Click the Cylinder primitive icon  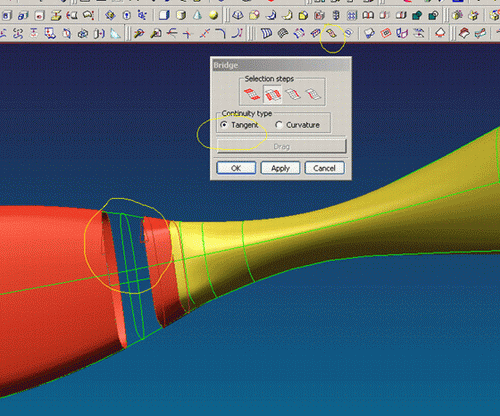[x=181, y=15]
